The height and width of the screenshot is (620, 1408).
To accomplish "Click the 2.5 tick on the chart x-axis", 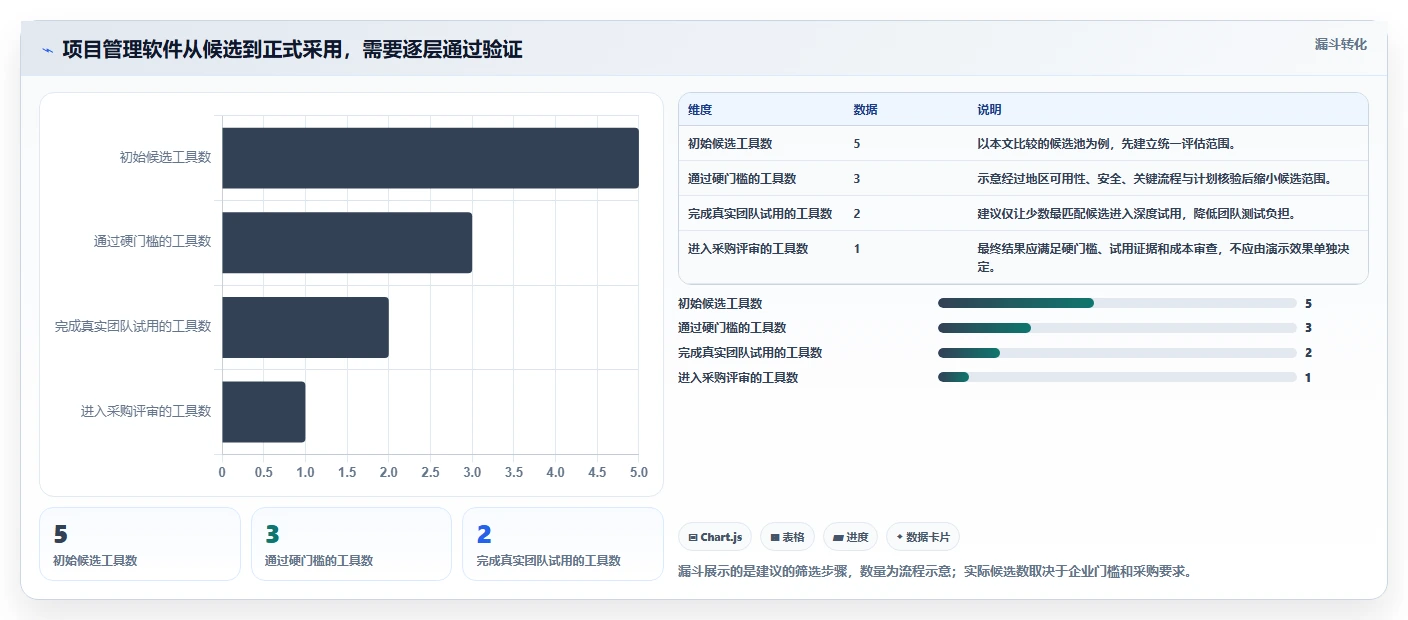I will click(430, 472).
